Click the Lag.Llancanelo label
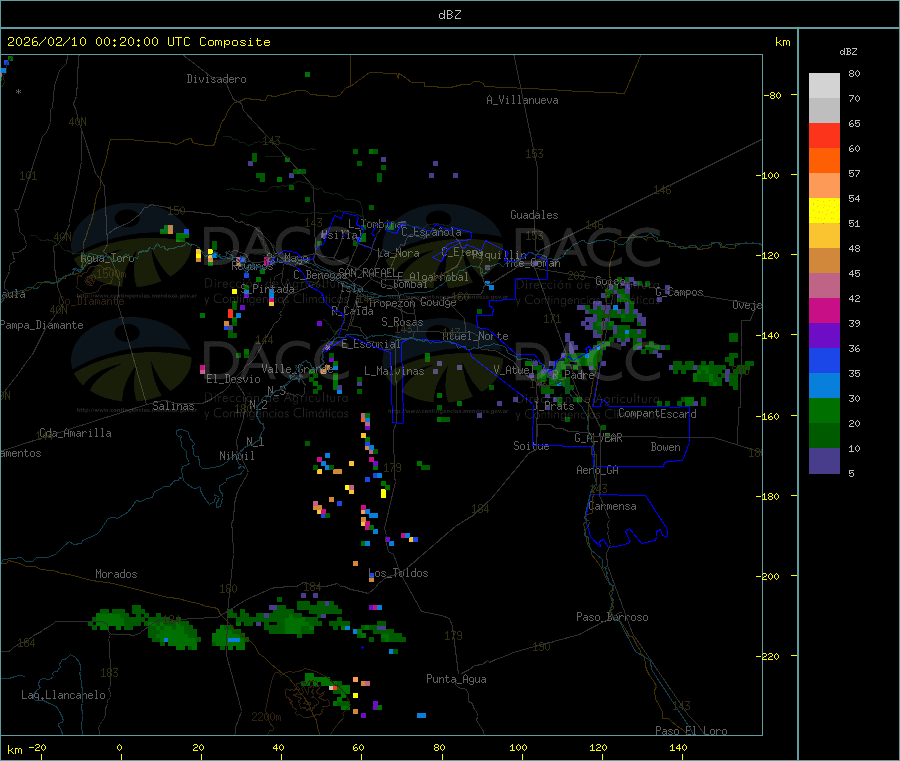 click(64, 695)
